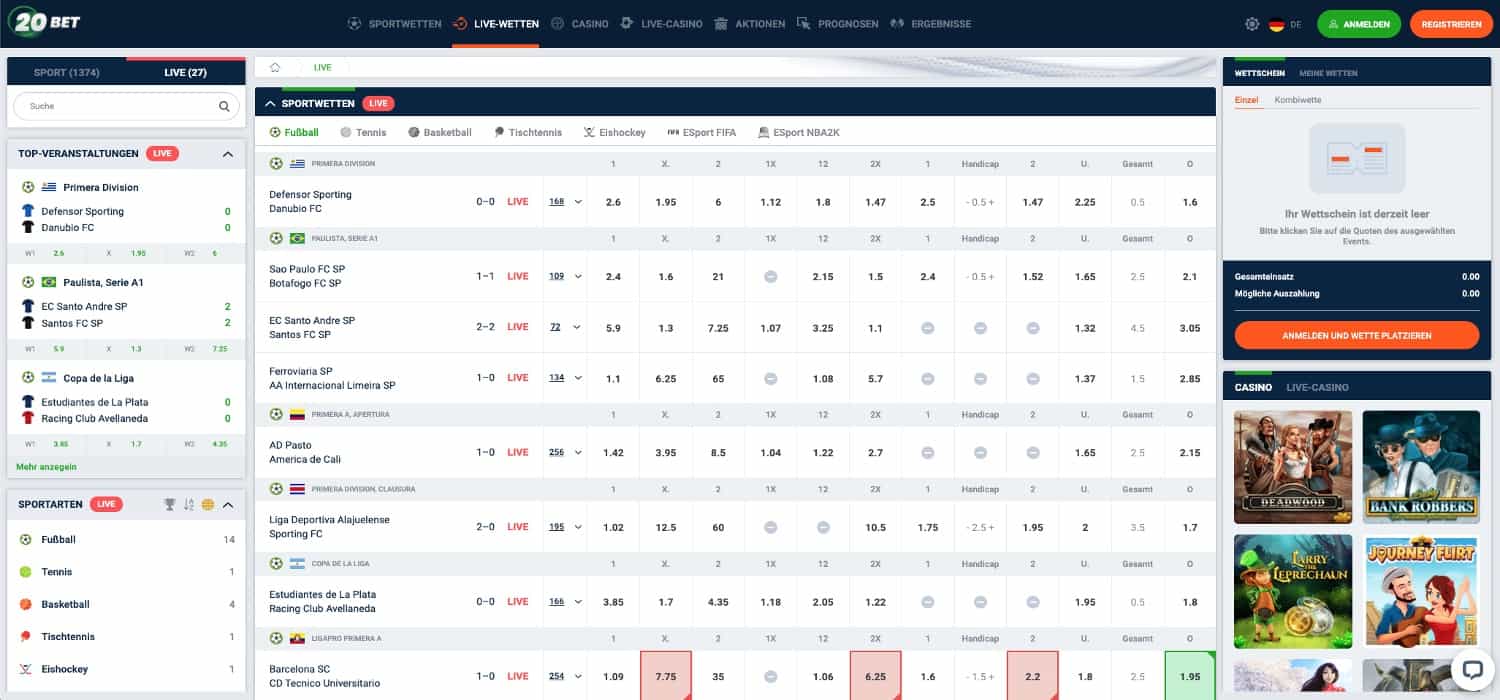This screenshot has width=1500, height=700.
Task: Click inside the Suche search field
Action: click(x=126, y=106)
